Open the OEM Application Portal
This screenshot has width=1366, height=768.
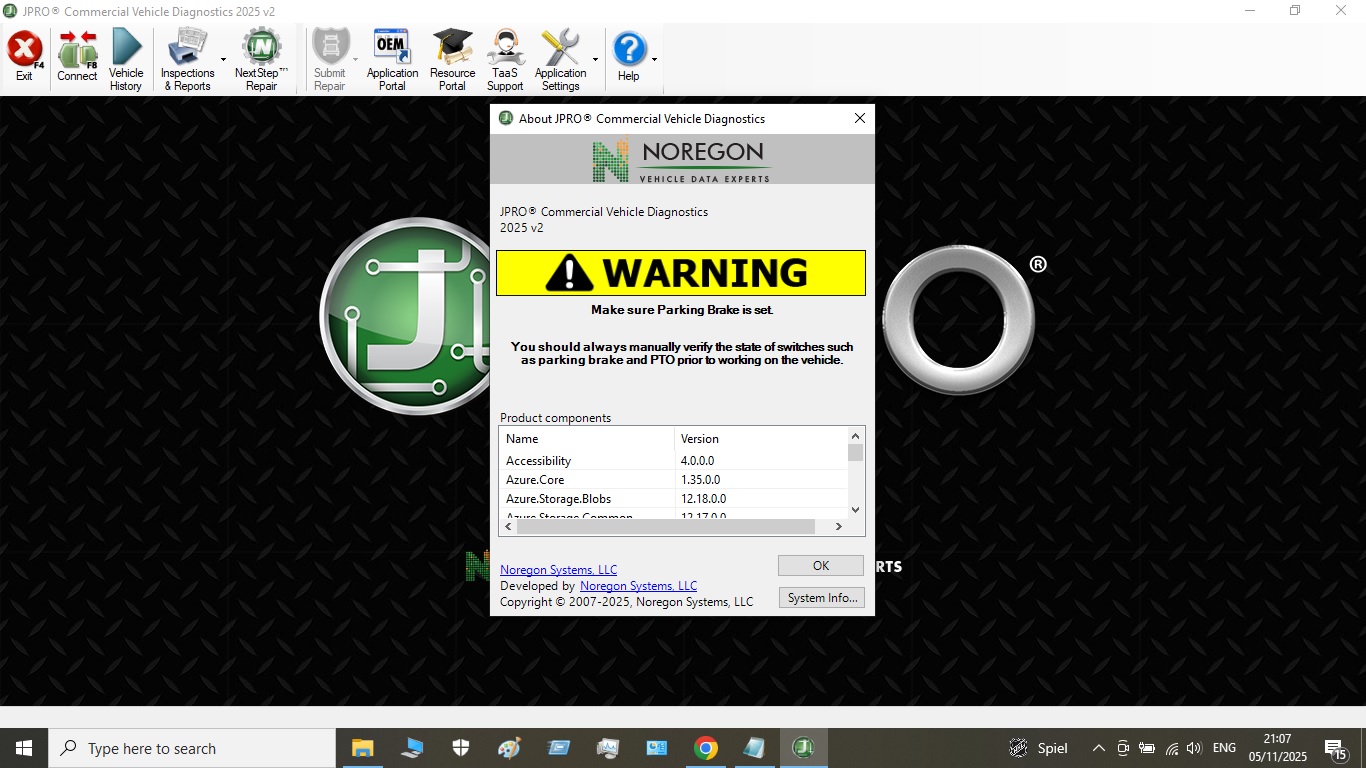(x=392, y=60)
